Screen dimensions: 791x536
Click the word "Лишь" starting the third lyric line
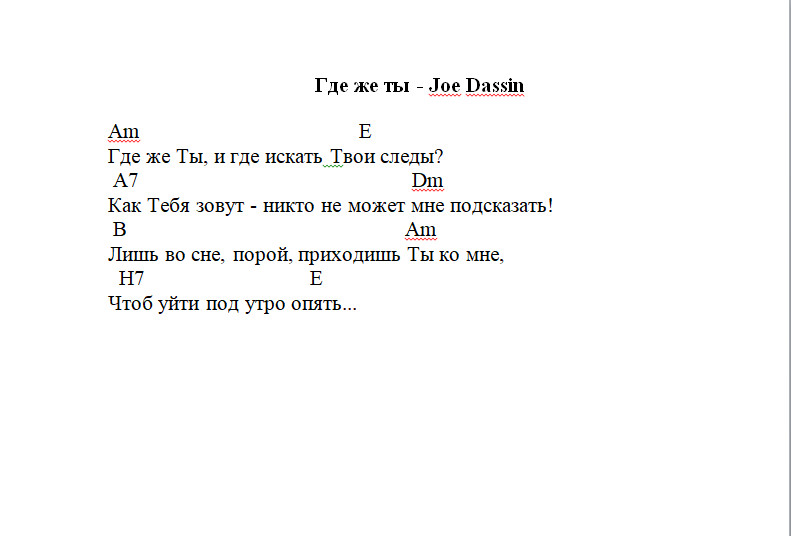128,255
